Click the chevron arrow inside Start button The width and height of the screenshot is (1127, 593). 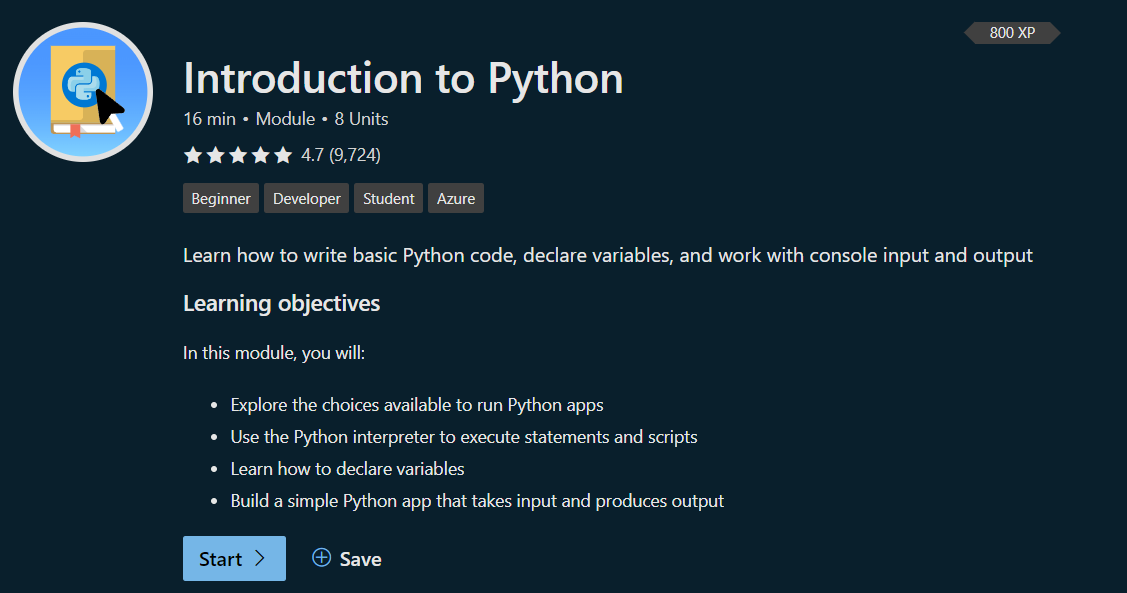tap(260, 558)
